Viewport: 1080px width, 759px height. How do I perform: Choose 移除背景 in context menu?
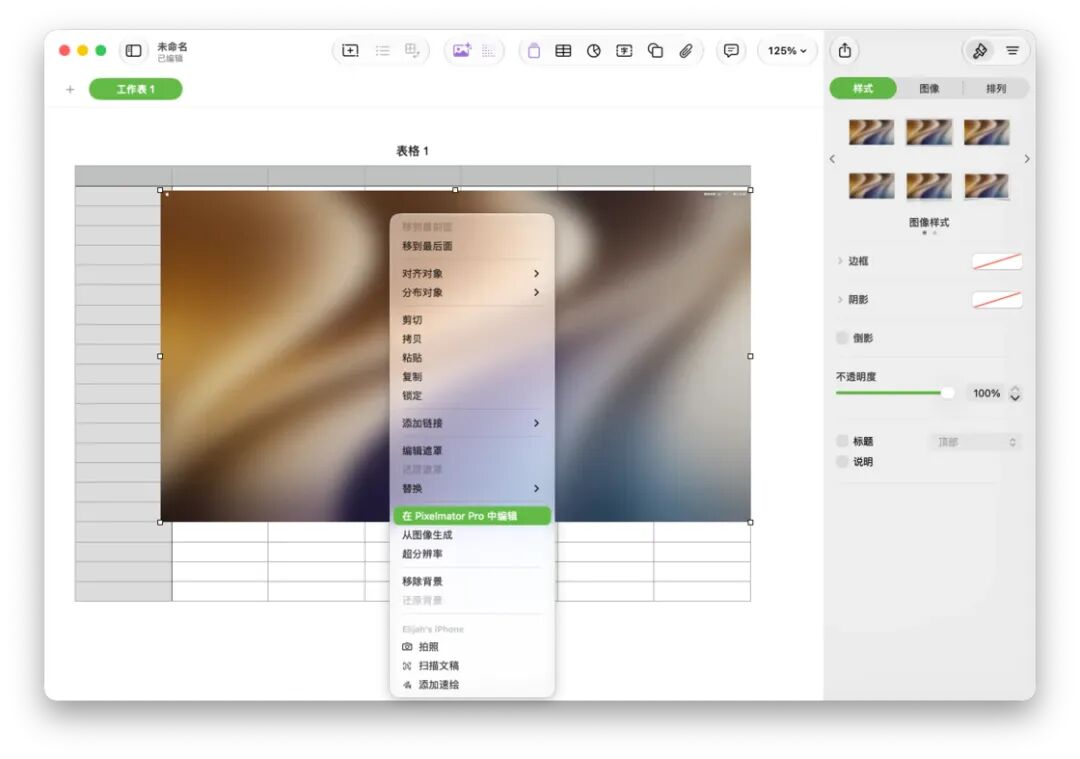(471, 581)
